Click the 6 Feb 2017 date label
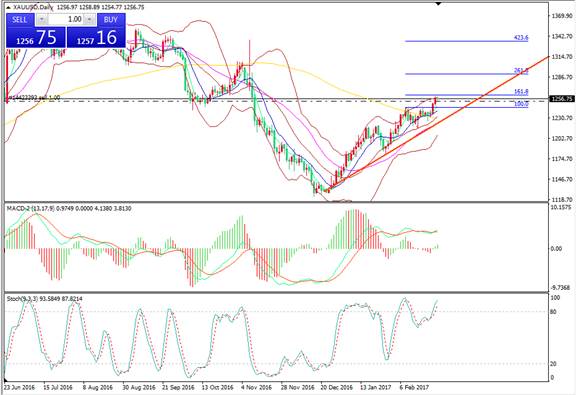This screenshot has width=576, height=395. 415,388
